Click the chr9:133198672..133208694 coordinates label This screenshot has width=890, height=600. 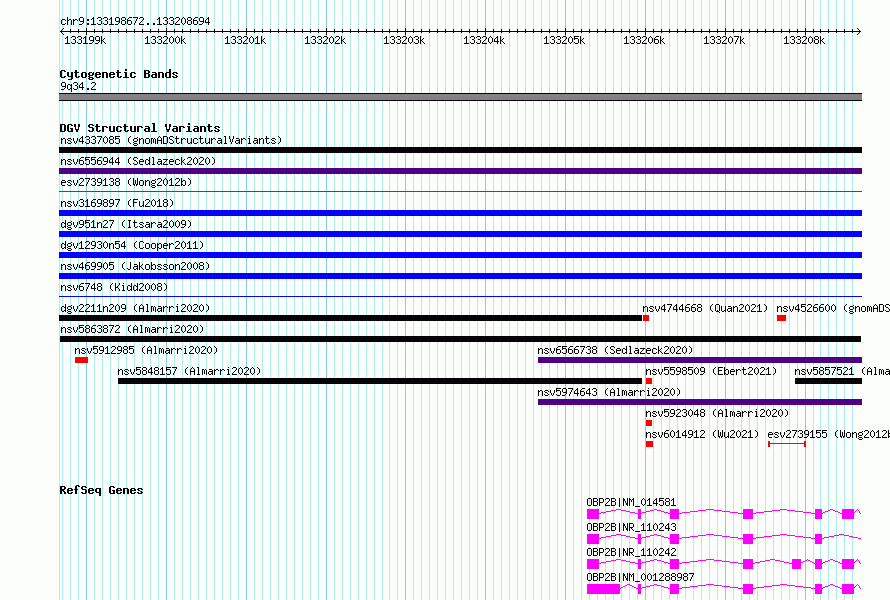pyautogui.click(x=135, y=21)
